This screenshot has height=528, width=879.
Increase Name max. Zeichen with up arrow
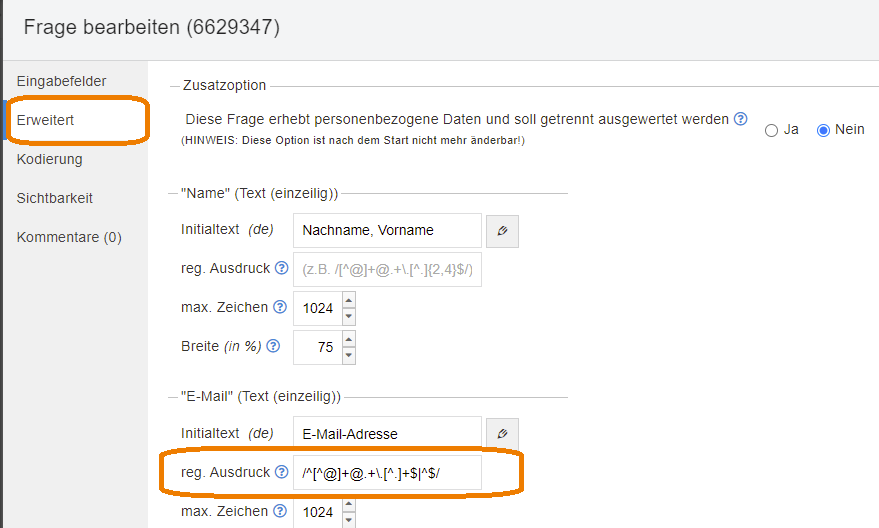[348, 300]
